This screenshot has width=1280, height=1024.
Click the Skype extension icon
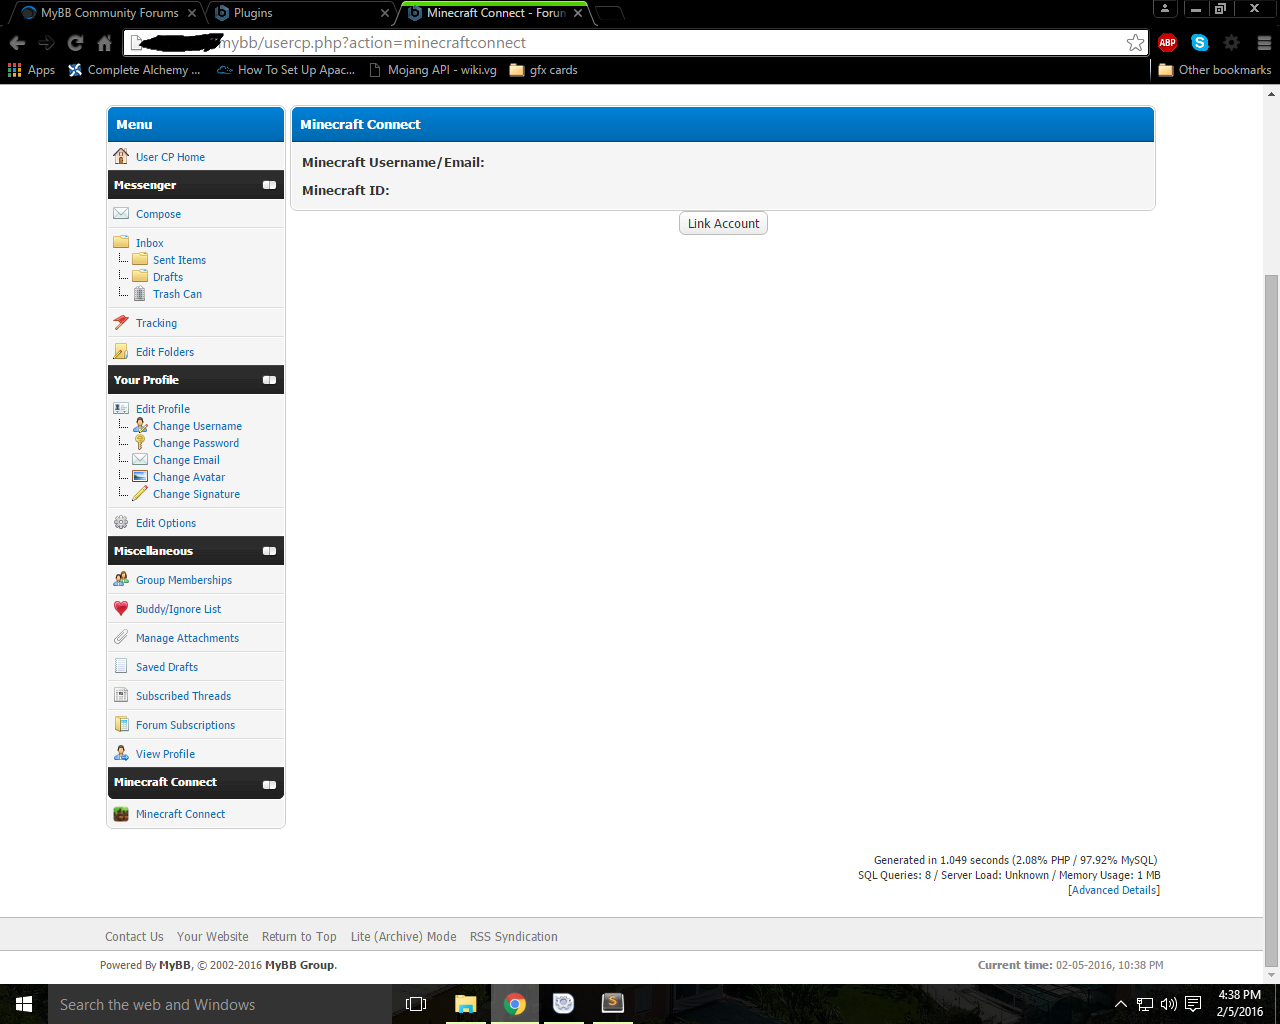pos(1200,42)
